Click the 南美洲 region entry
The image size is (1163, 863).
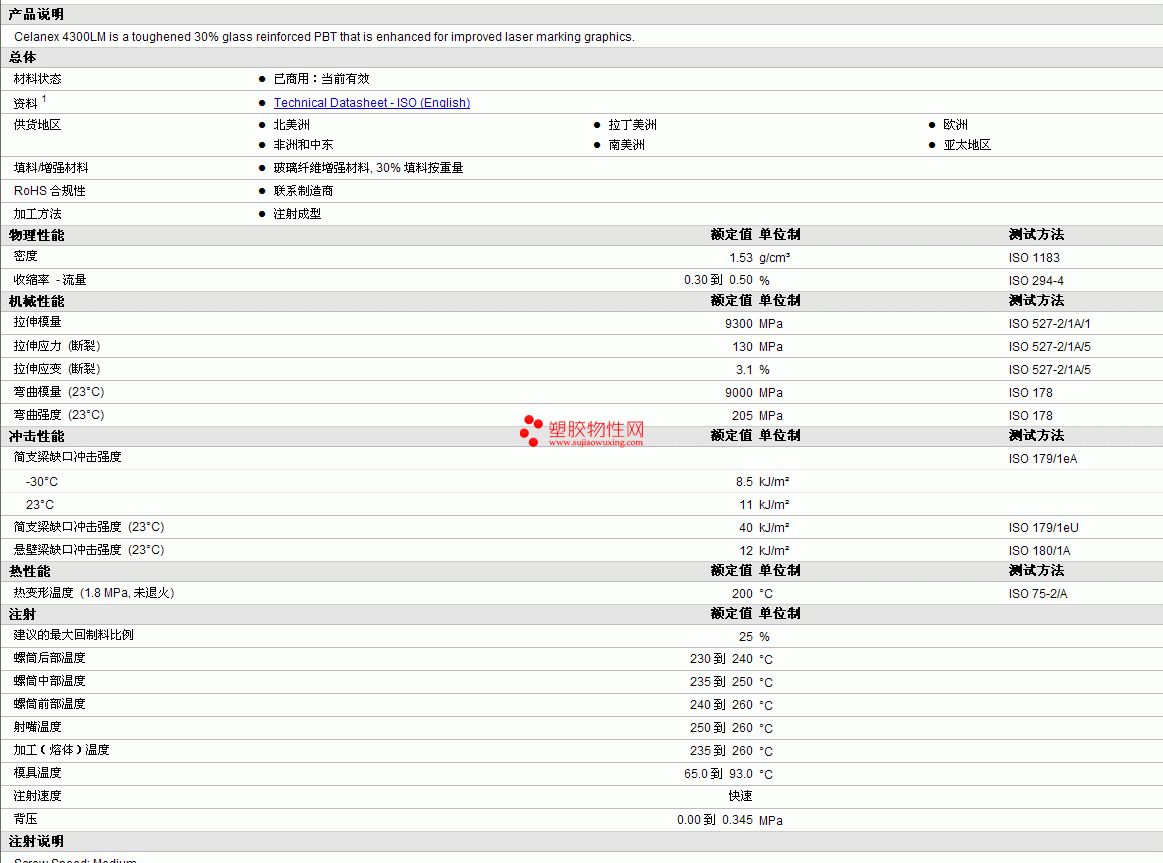pos(627,145)
